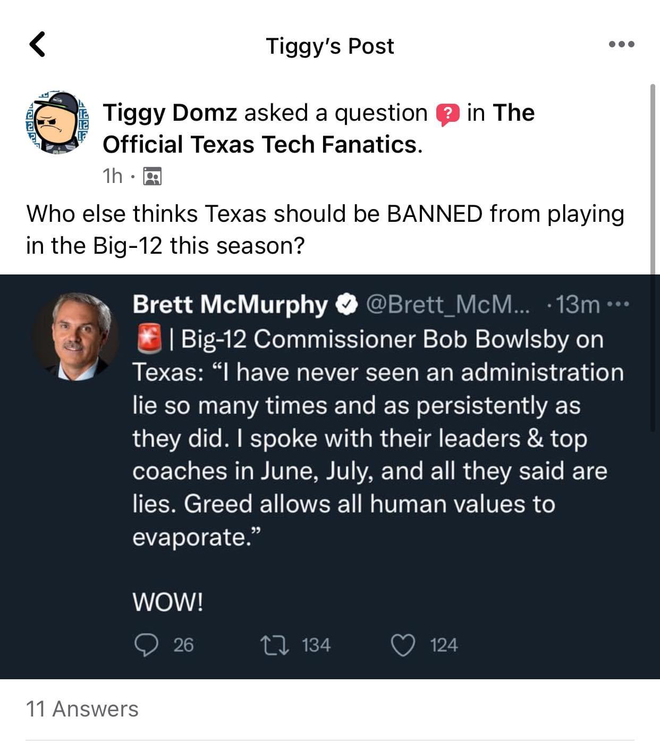
Task: Tap the Tiggy's Post header title
Action: [330, 46]
